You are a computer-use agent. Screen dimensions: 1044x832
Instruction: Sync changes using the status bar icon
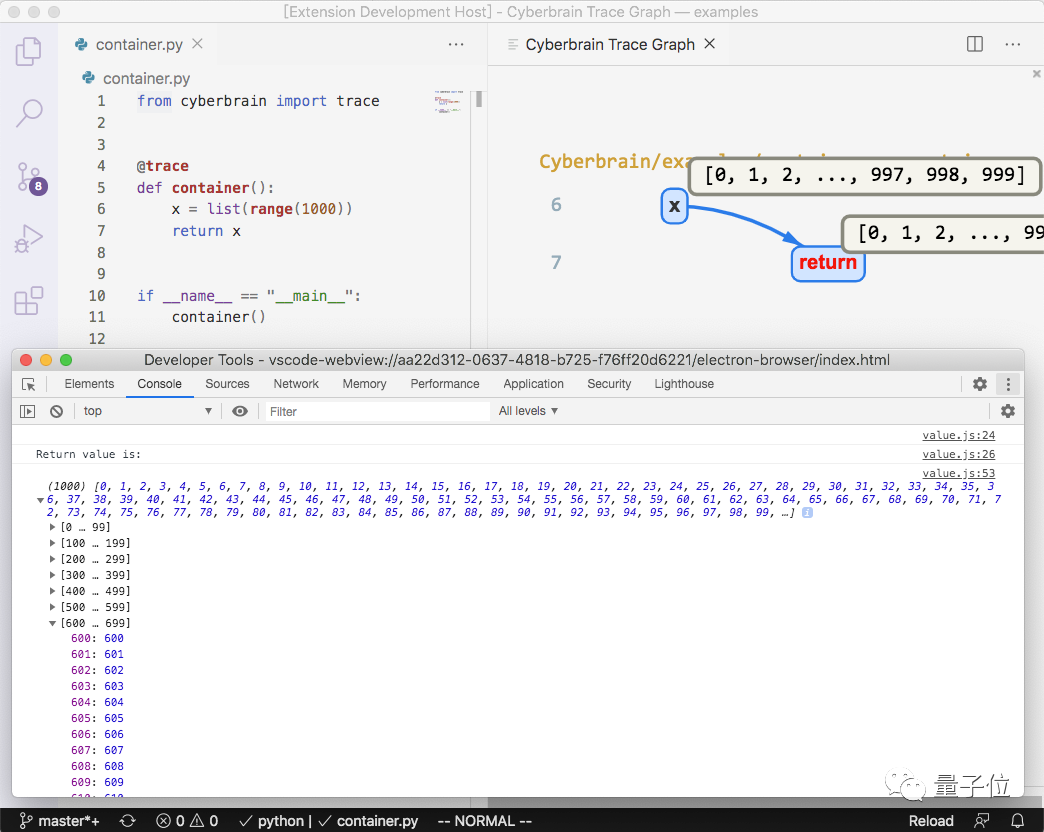click(127, 820)
